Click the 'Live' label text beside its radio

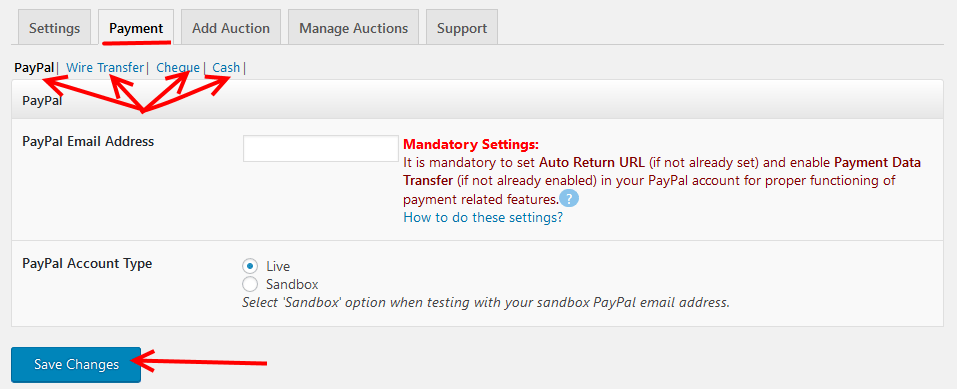278,266
